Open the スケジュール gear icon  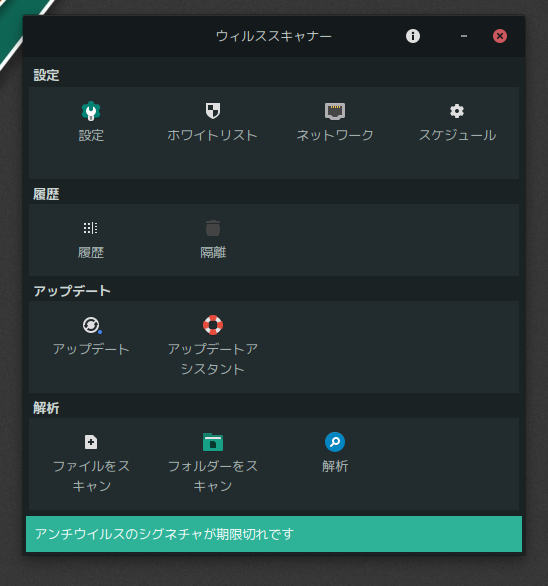pyautogui.click(x=457, y=111)
